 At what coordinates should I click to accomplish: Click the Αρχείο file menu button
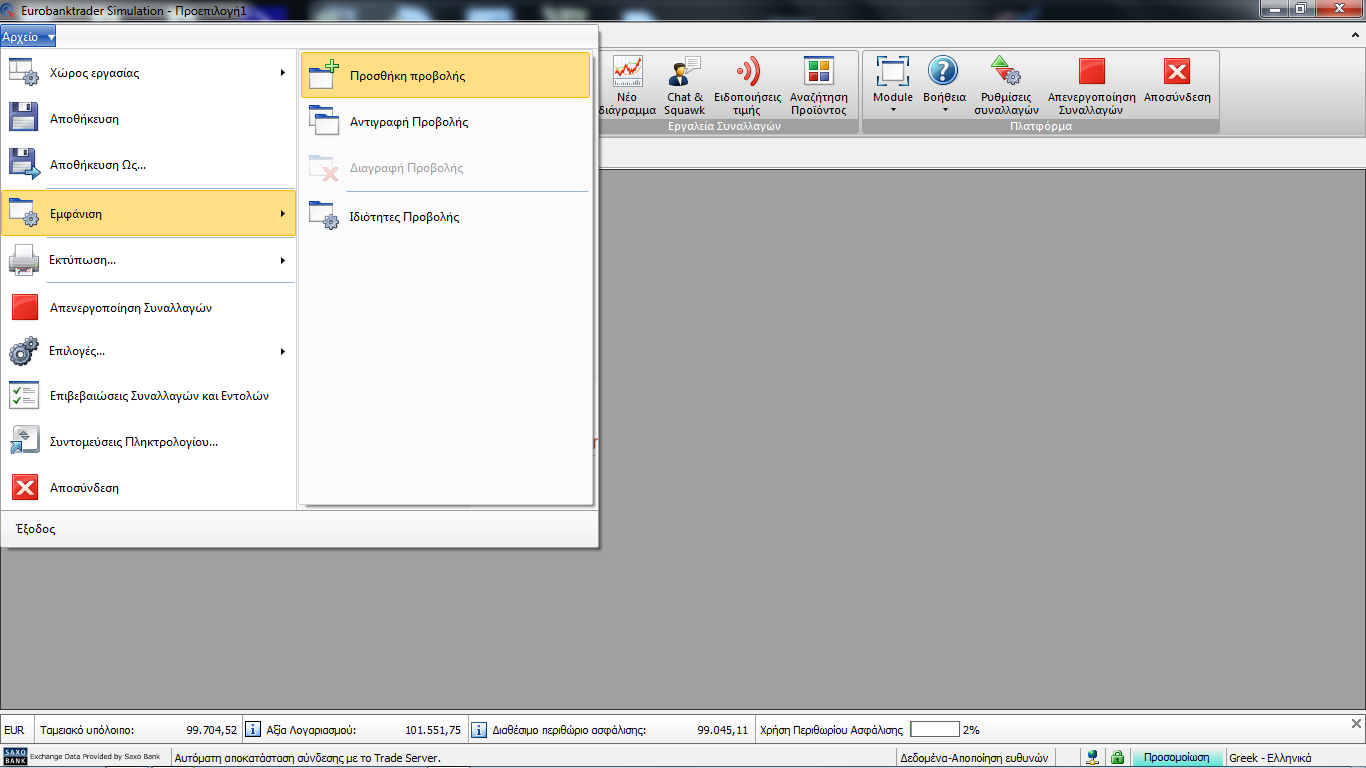click(x=28, y=37)
